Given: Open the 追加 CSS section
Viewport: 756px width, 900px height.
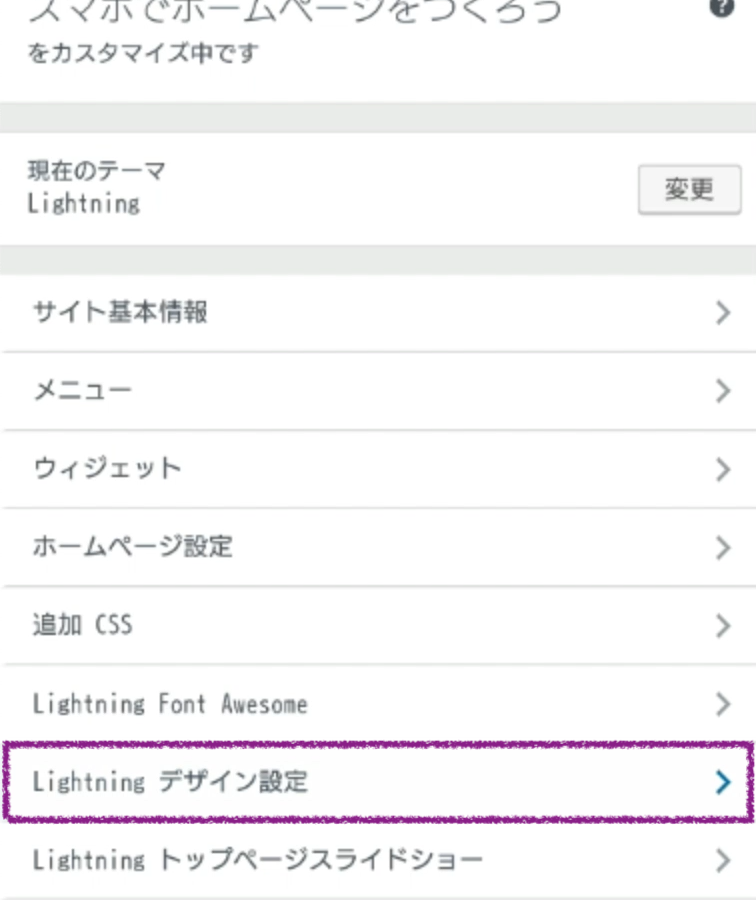Looking at the screenshot, I should point(82,626).
